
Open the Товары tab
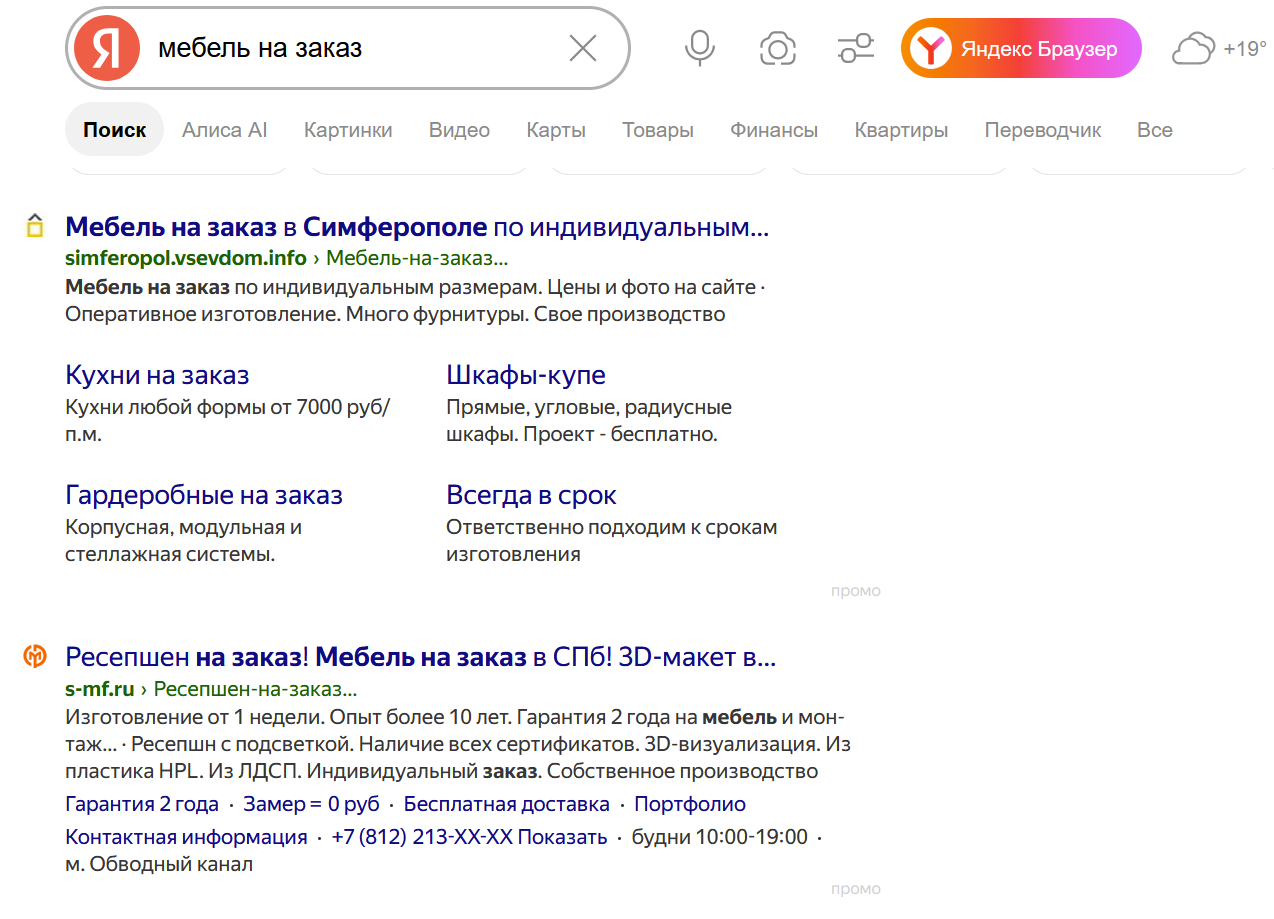point(658,130)
